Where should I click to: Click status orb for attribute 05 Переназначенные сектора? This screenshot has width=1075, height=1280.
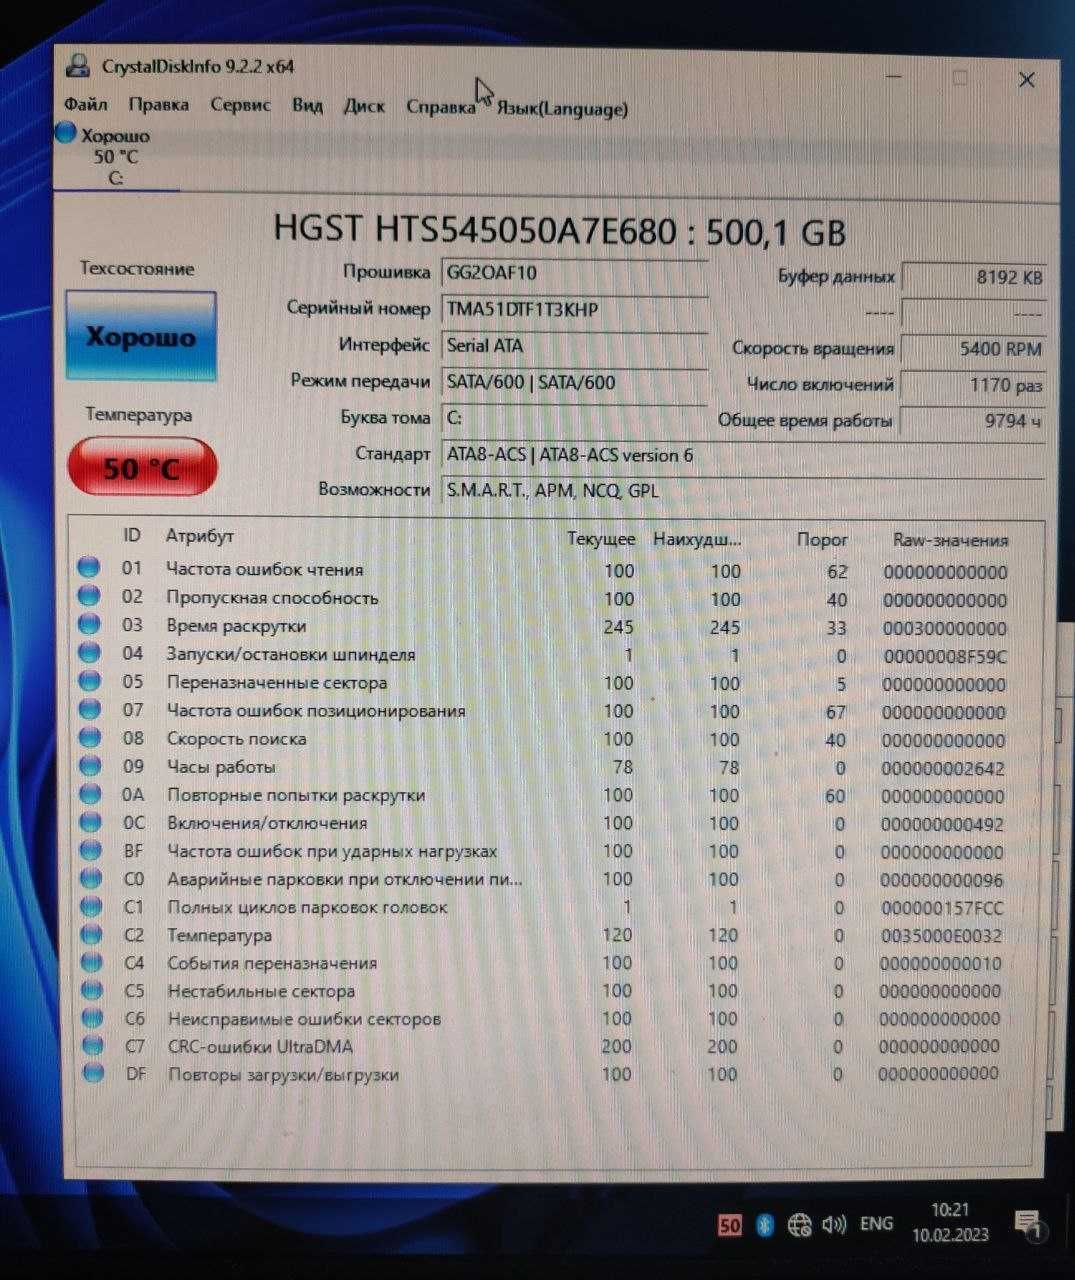coord(90,681)
